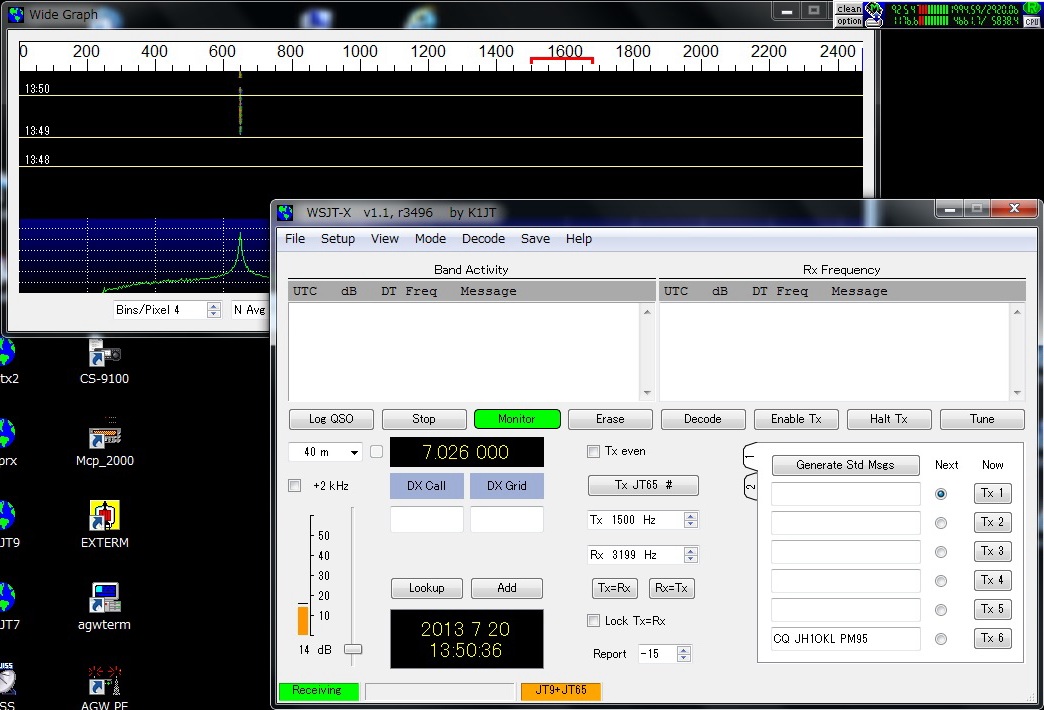Click the WSJT-X title bar globe icon

click(x=286, y=212)
